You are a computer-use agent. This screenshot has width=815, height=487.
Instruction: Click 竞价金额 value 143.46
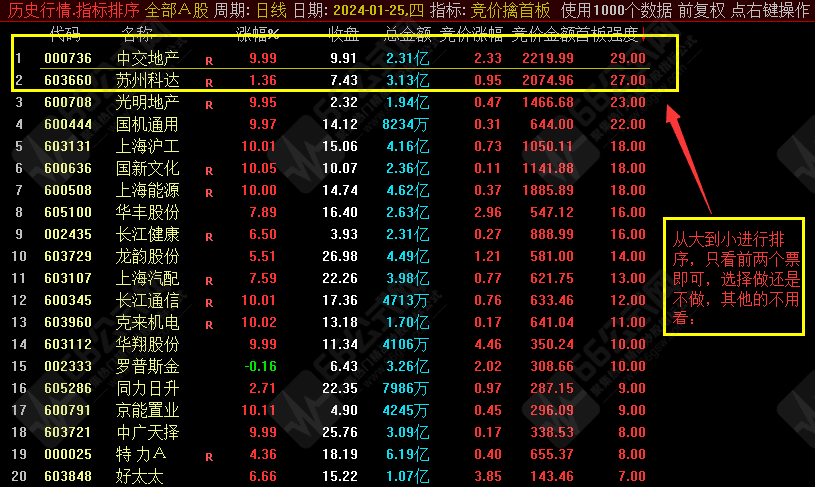(x=552, y=476)
